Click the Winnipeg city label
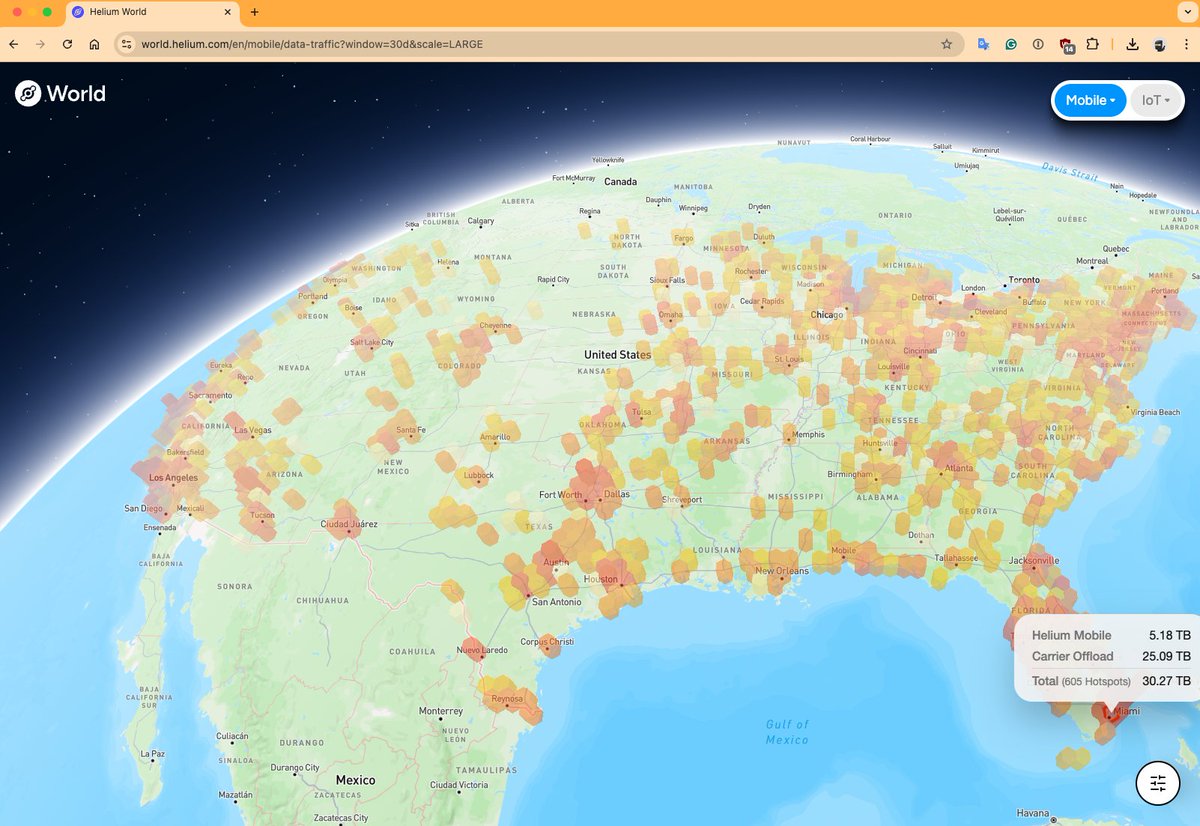This screenshot has height=826, width=1200. (693, 208)
